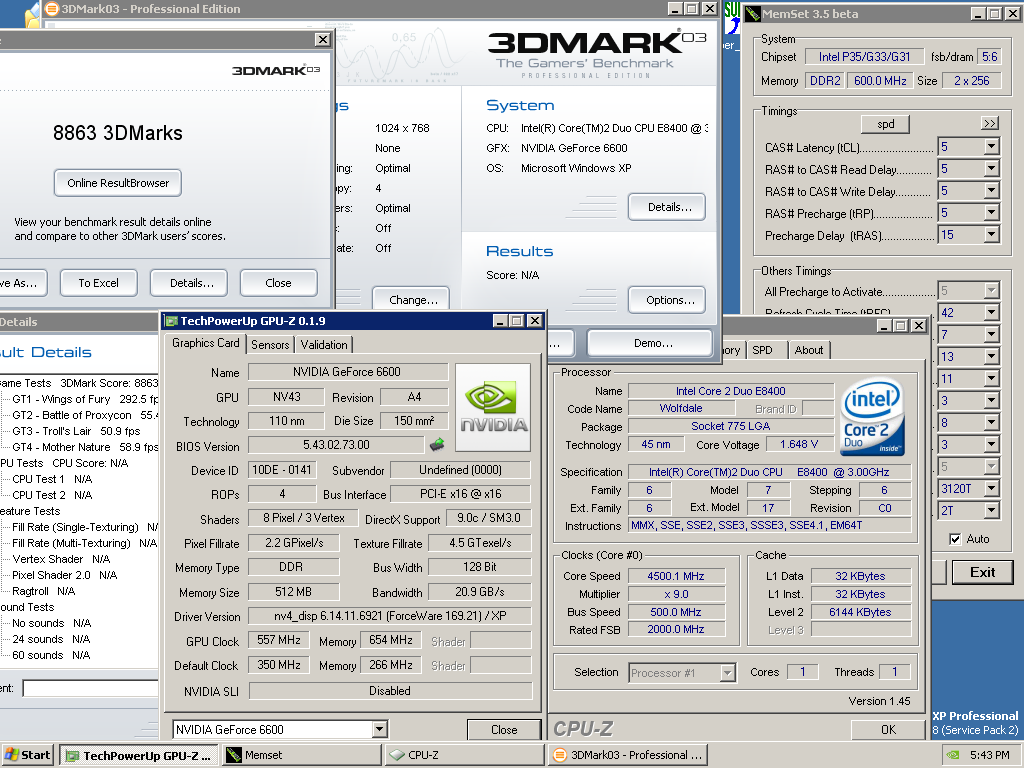Open the 2T command rate dropdown
This screenshot has height=768, width=1024.
point(991,511)
